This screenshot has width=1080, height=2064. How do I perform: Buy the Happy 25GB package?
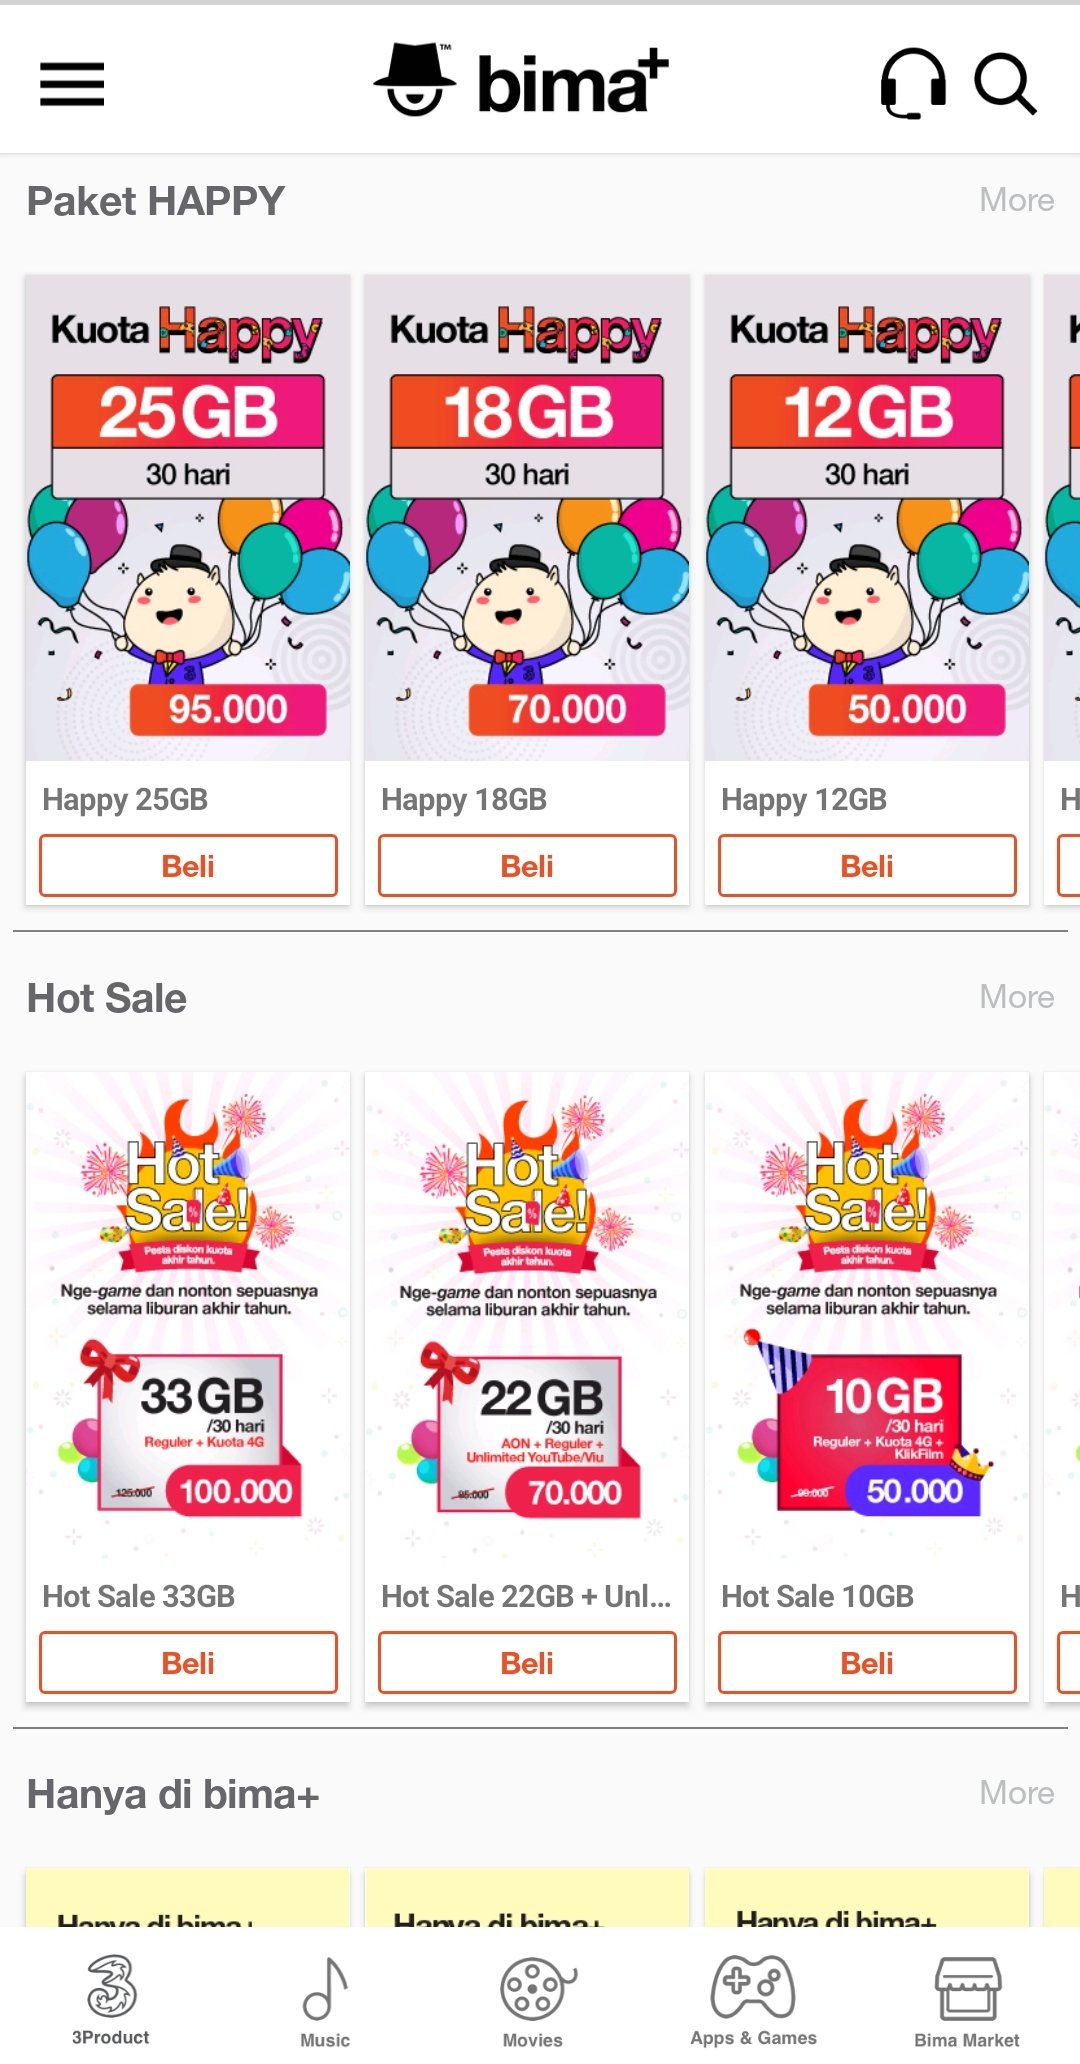click(x=188, y=866)
